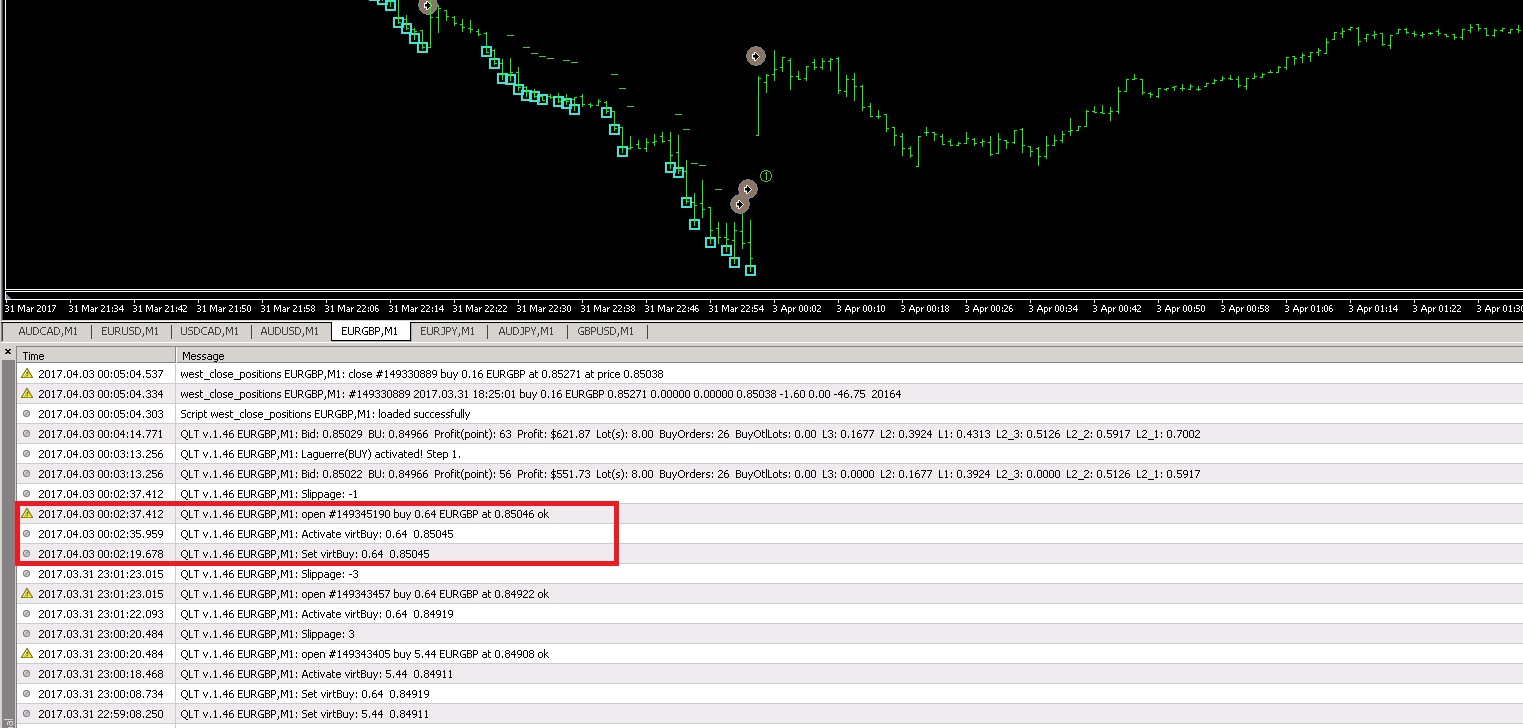Click timestamp 2017.03.31 23:01:22.093
1523x728 pixels.
[x=100, y=614]
